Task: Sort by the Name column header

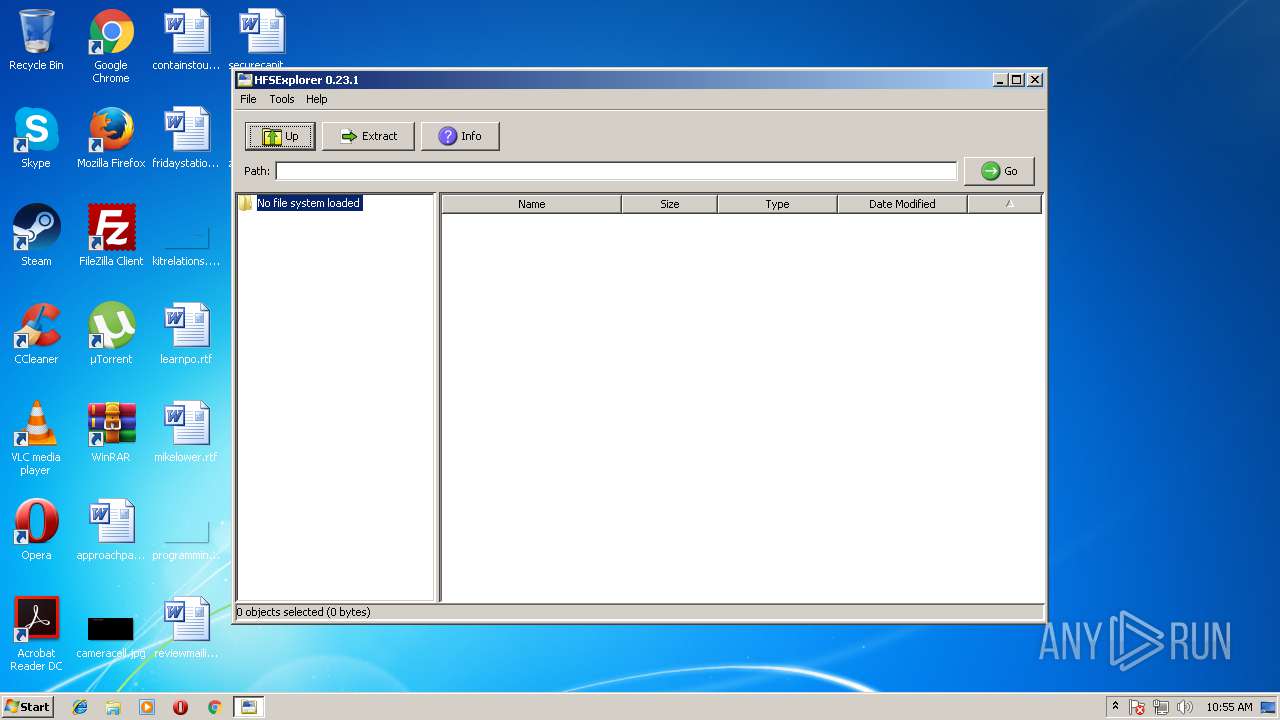Action: coord(531,204)
